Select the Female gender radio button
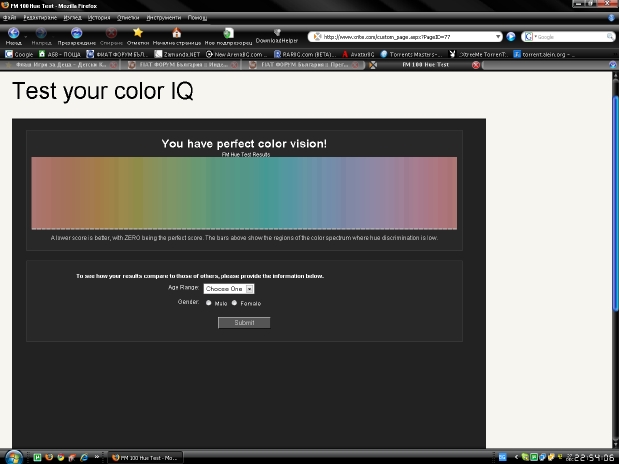 click(x=234, y=302)
